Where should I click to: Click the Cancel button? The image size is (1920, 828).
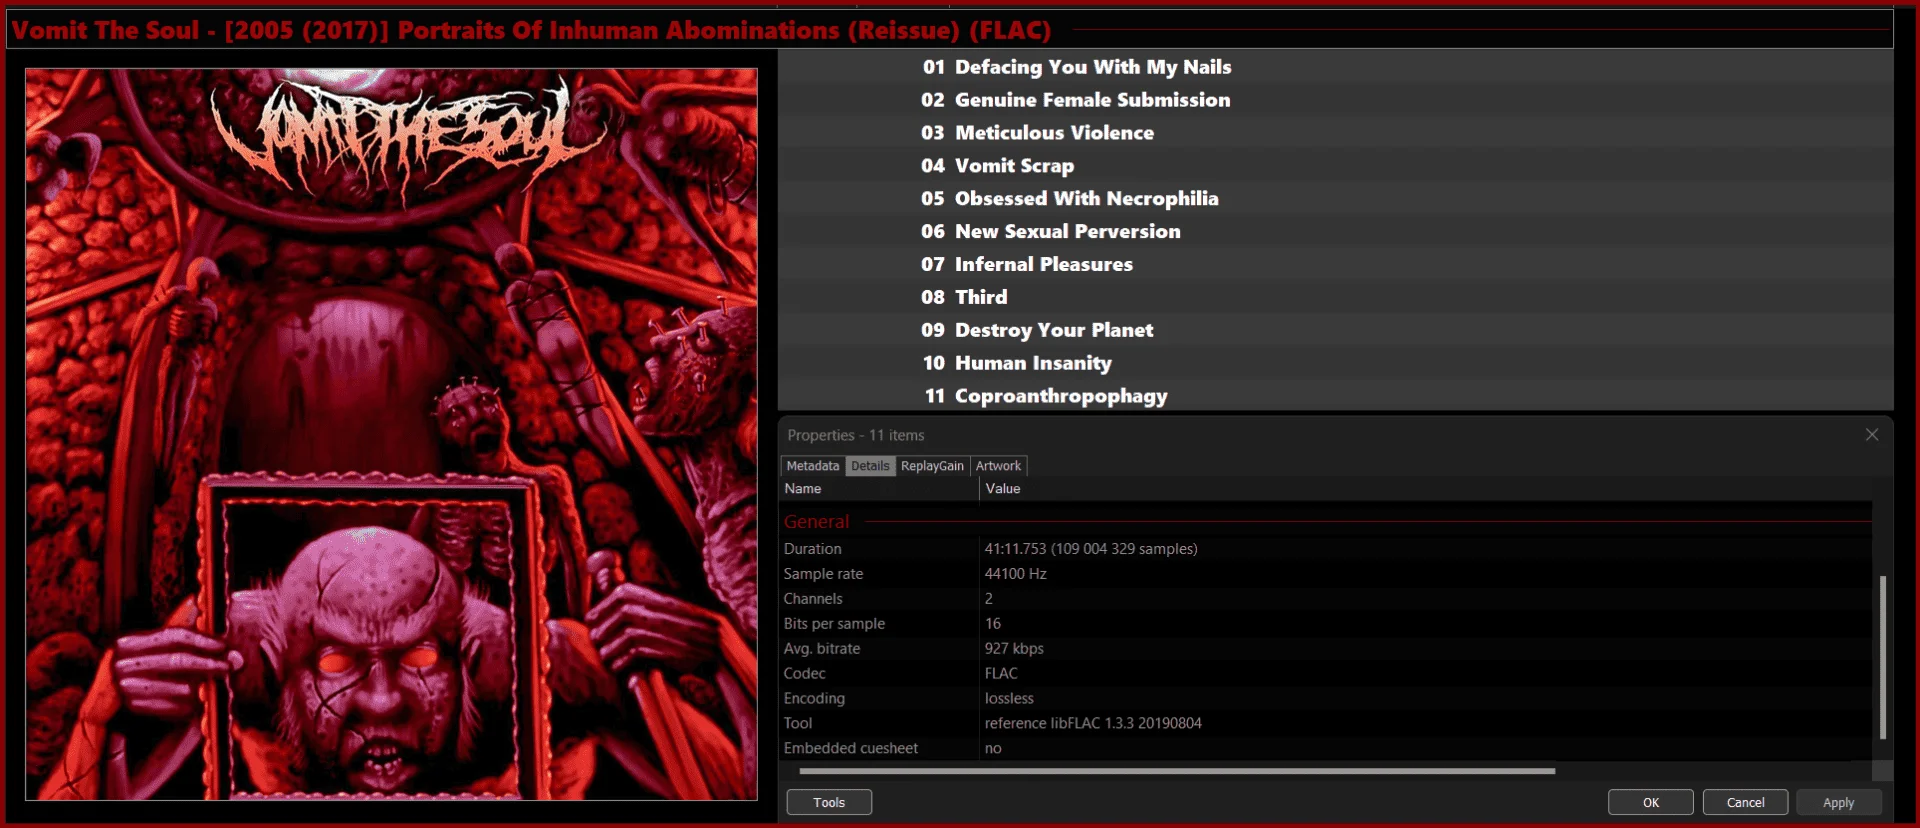(1745, 802)
